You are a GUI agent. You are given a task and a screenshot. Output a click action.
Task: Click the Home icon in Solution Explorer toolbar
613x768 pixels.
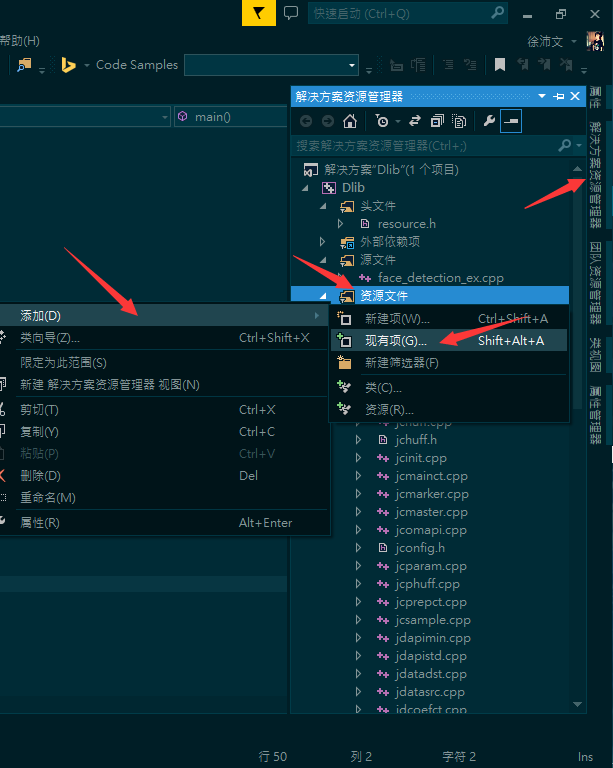(349, 121)
